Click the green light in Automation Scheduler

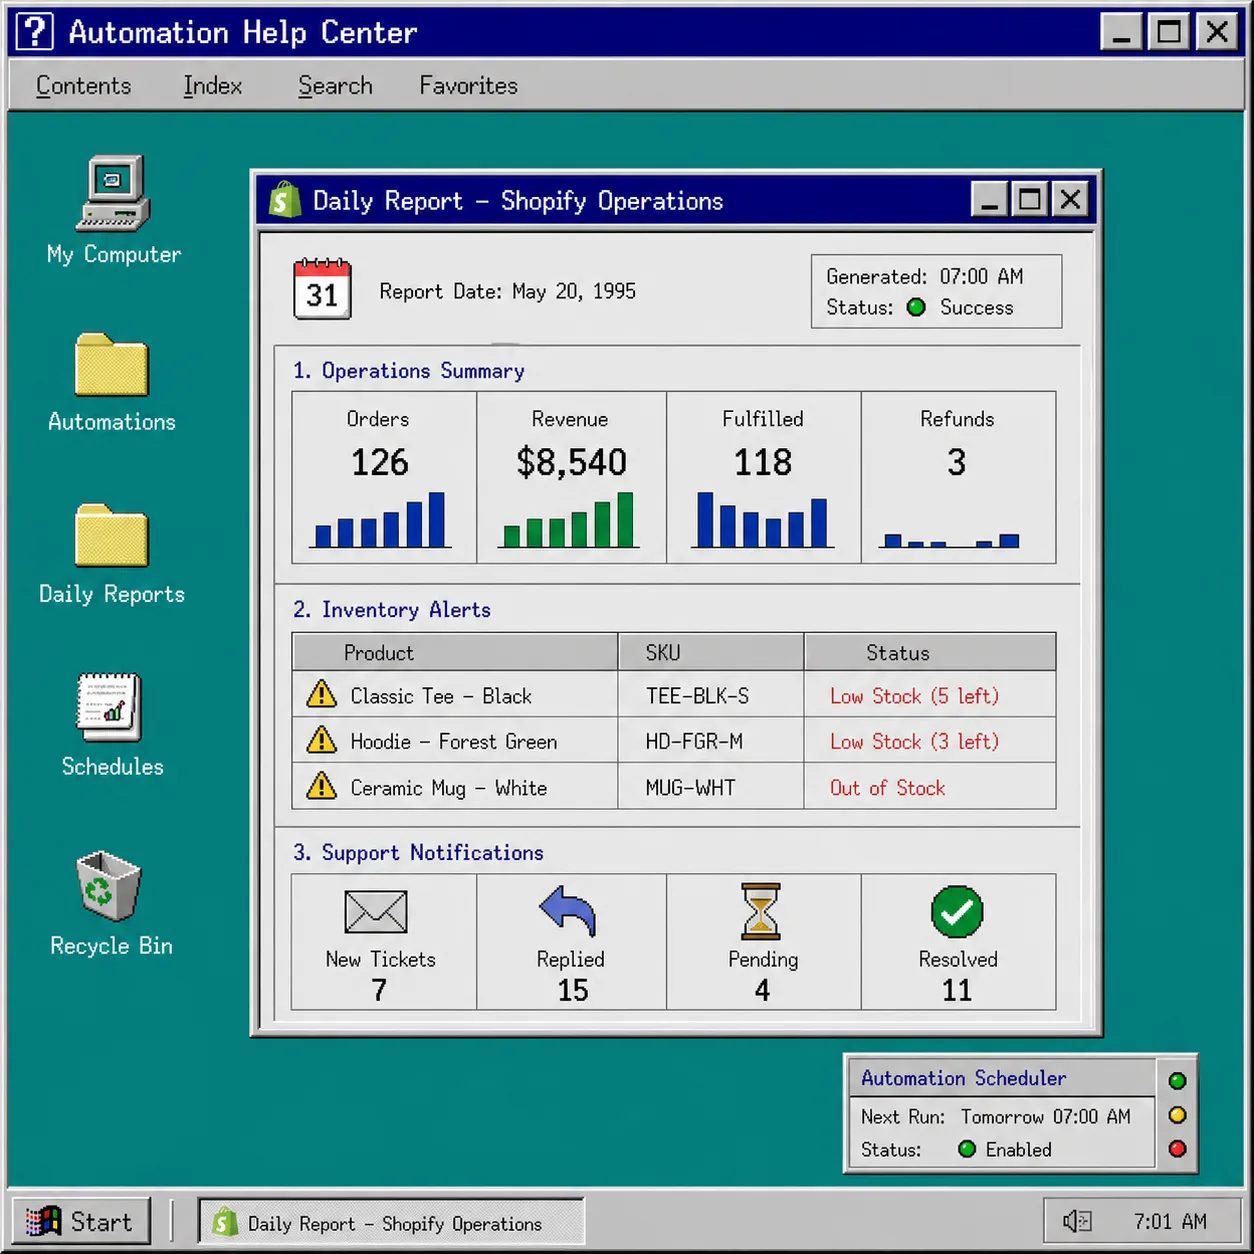point(1177,1080)
